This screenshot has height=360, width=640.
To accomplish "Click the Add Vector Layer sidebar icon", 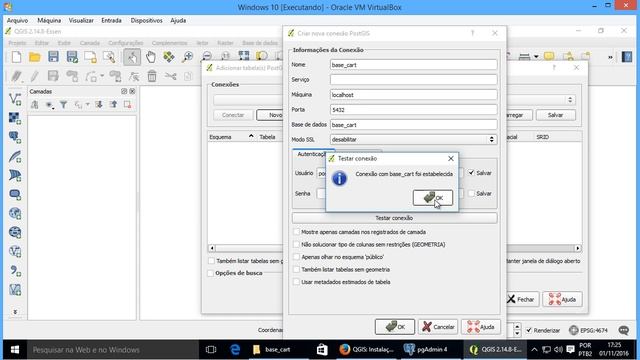I will [15, 99].
